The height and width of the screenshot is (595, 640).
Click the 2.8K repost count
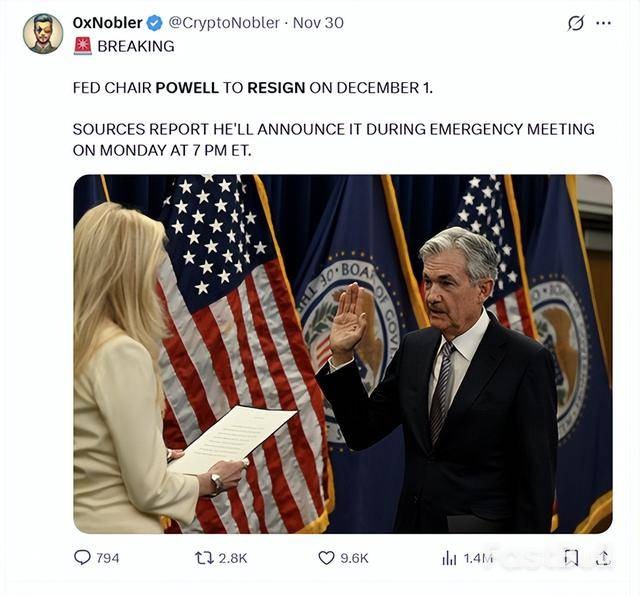[x=233, y=558]
